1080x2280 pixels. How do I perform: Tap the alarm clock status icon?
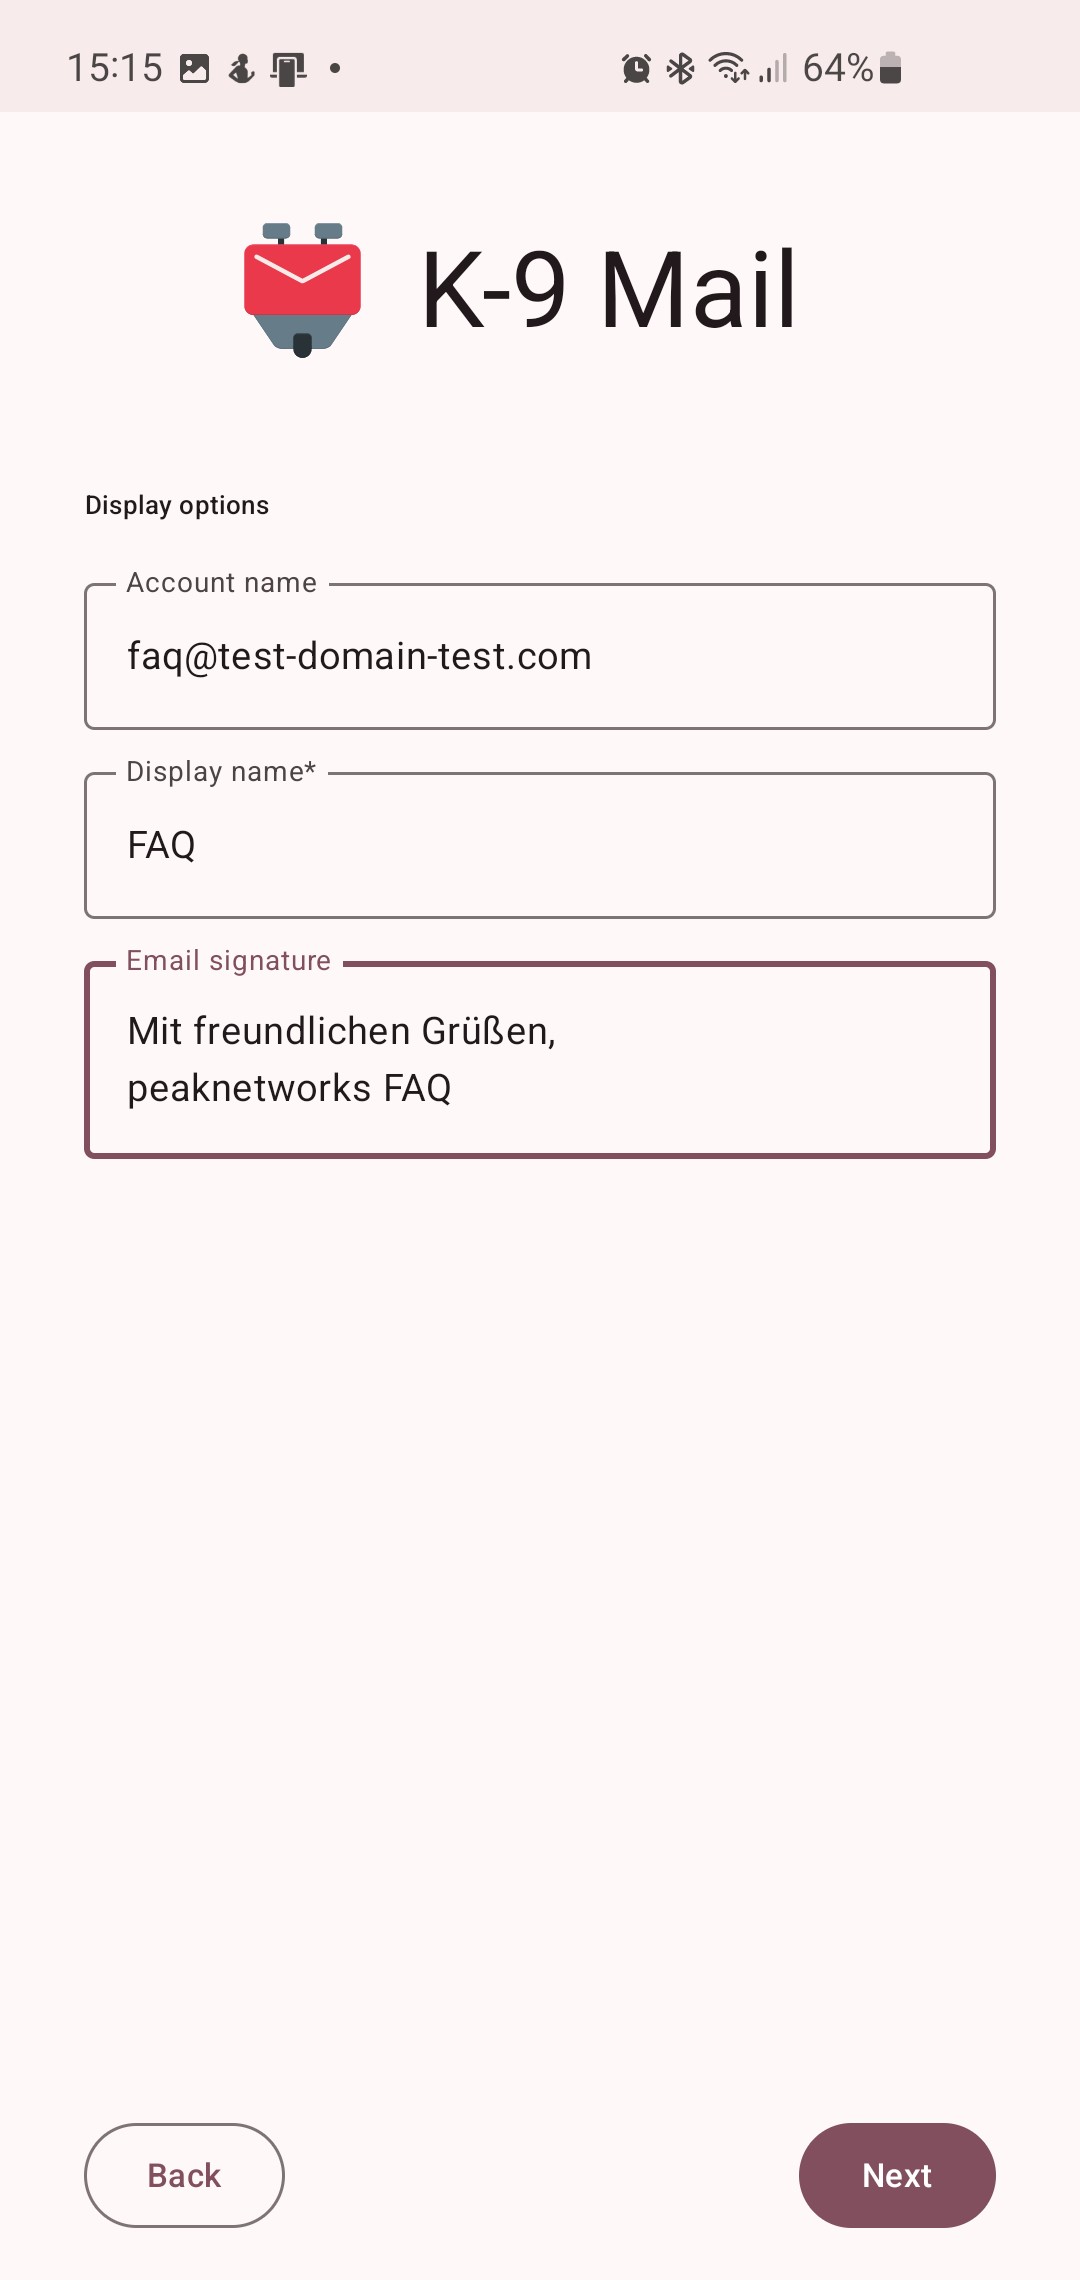coord(636,68)
